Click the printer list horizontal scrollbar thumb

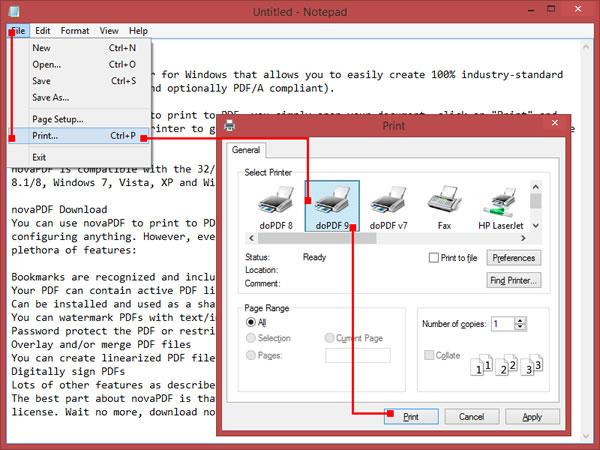pos(317,238)
